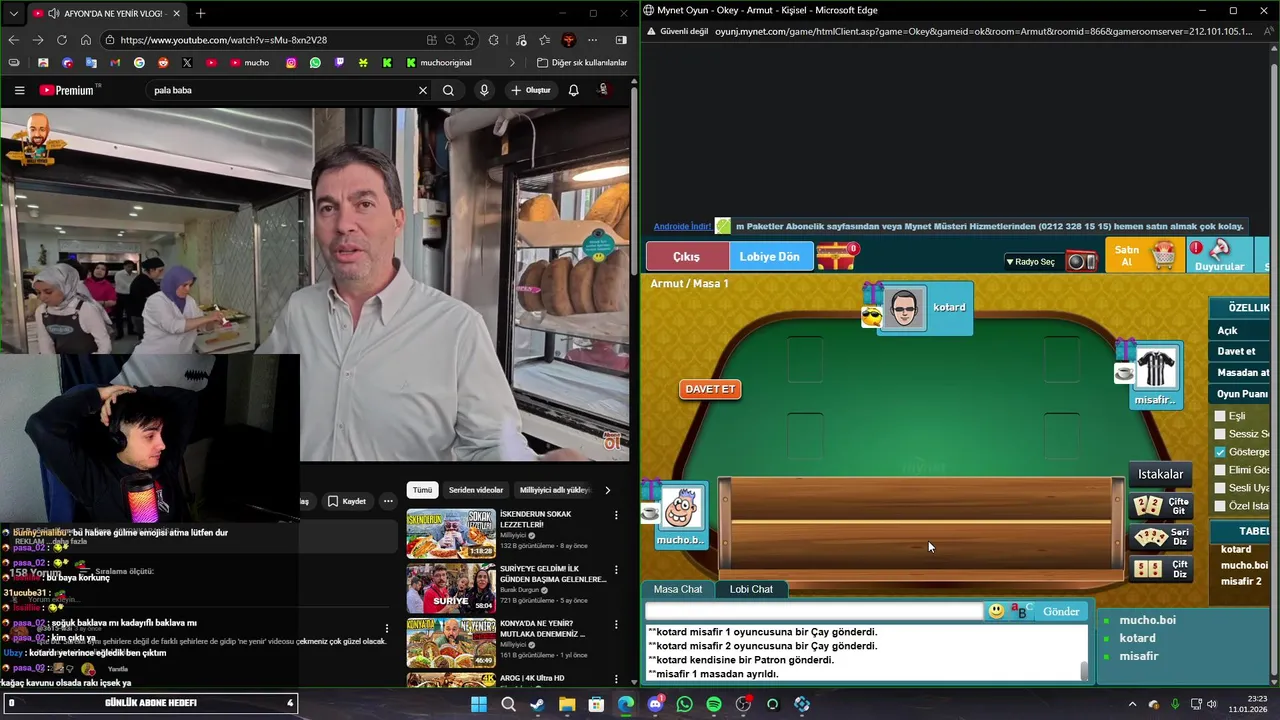
Task: Open YouTube notifications bell
Action: tap(574, 90)
